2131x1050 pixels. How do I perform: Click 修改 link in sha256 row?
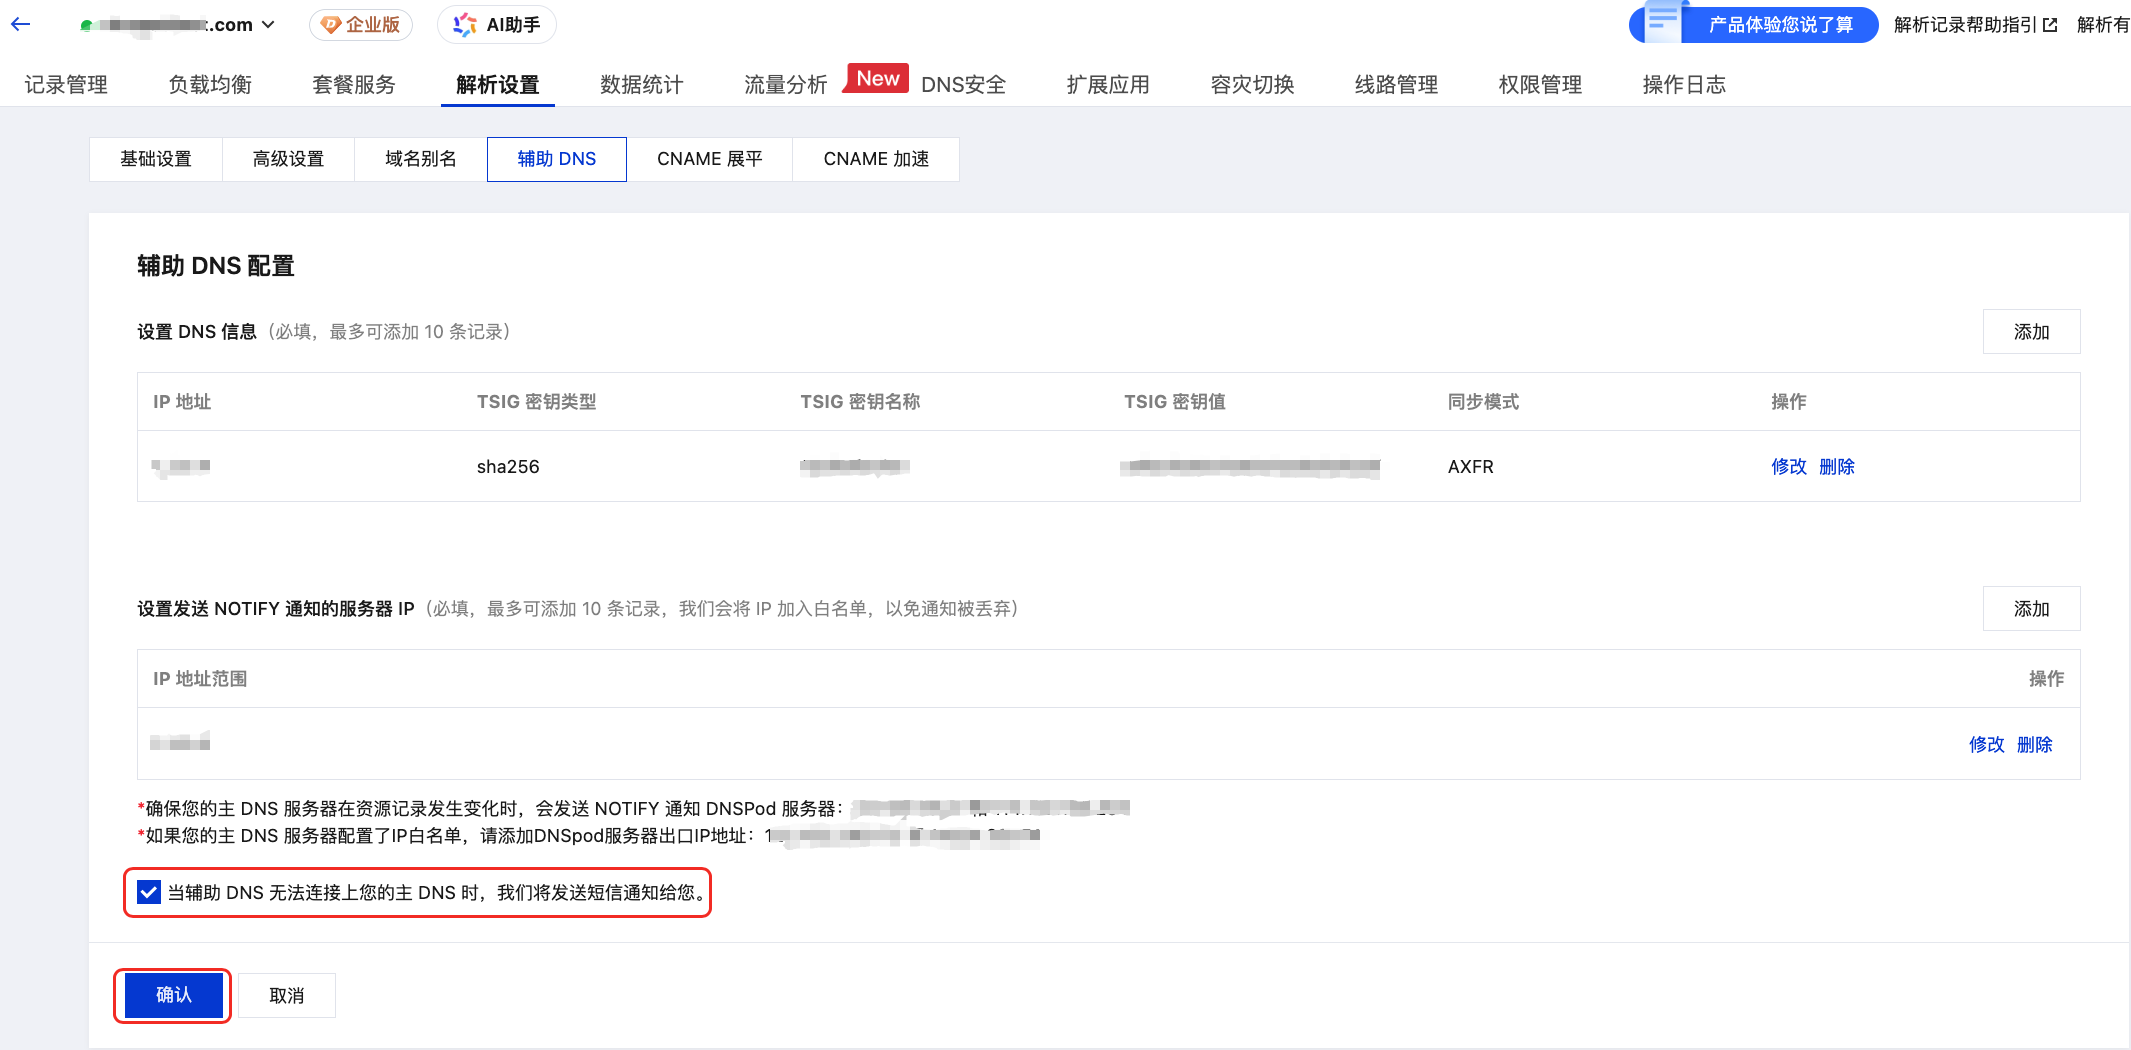[1788, 467]
